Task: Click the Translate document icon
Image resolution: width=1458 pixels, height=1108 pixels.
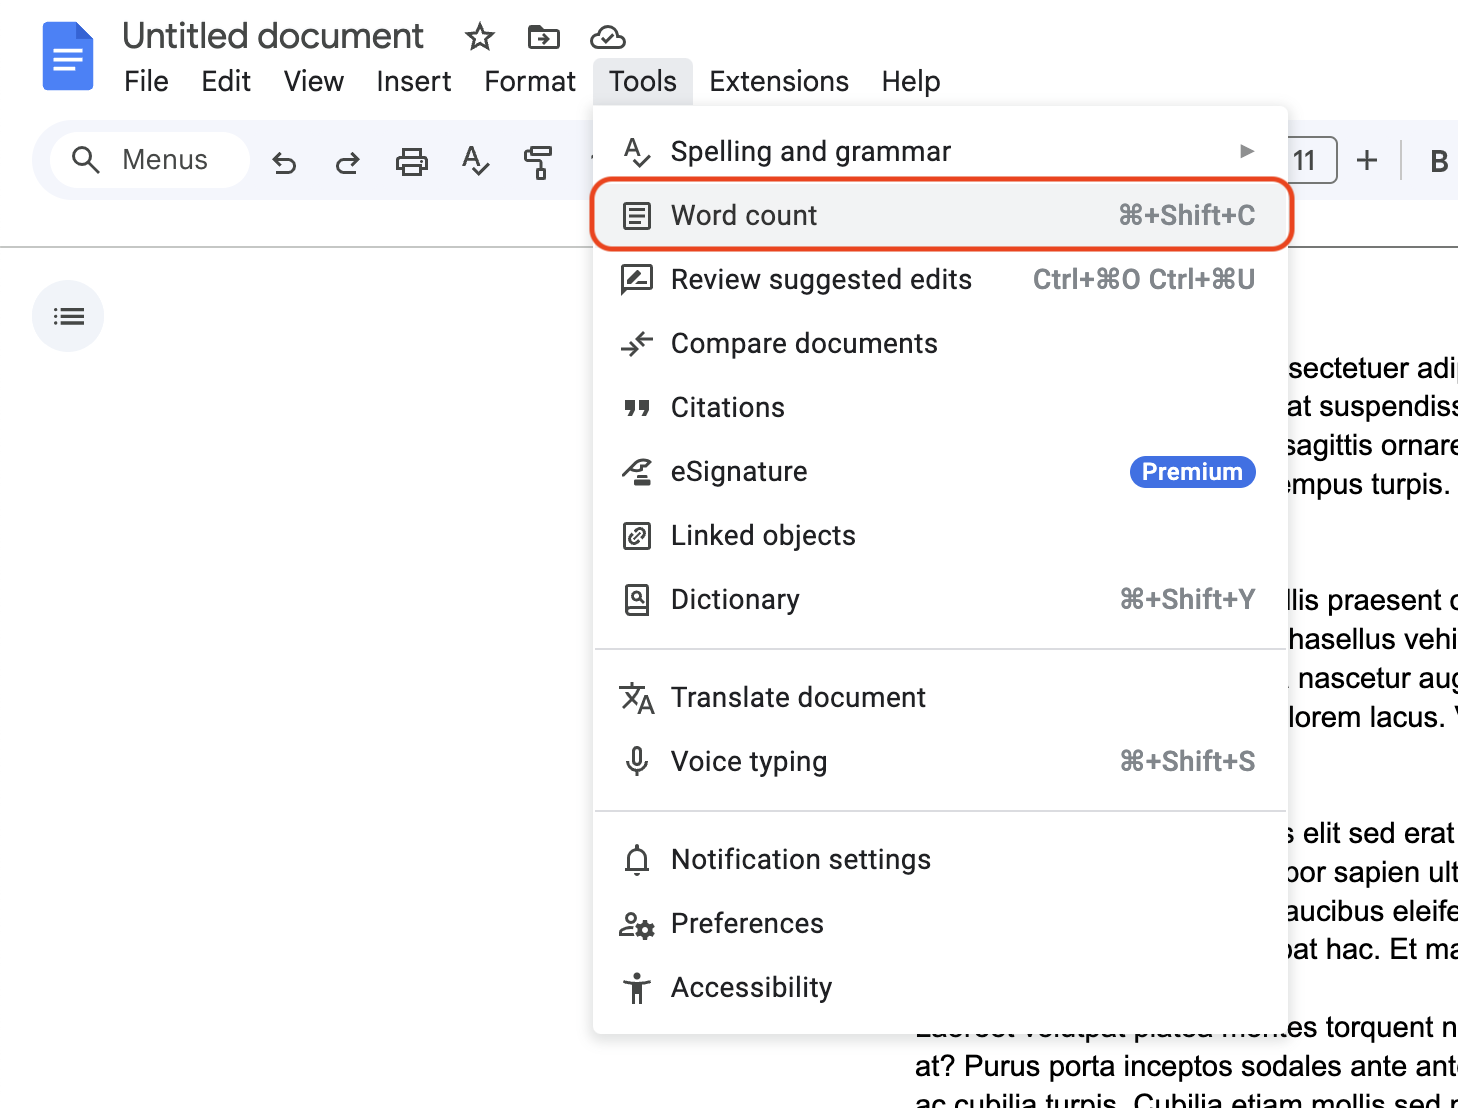Action: coord(637,698)
